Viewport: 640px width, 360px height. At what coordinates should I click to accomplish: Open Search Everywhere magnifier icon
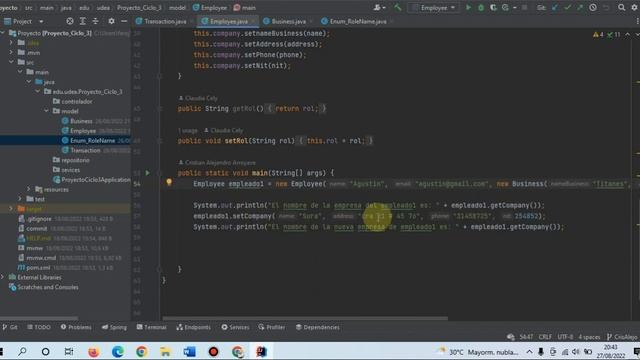point(621,7)
